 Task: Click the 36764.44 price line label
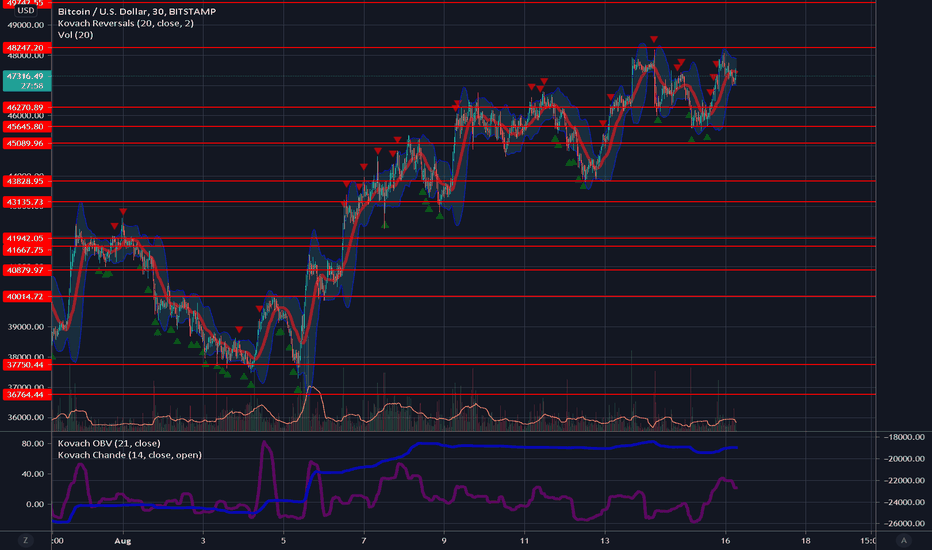pyautogui.click(x=26, y=395)
